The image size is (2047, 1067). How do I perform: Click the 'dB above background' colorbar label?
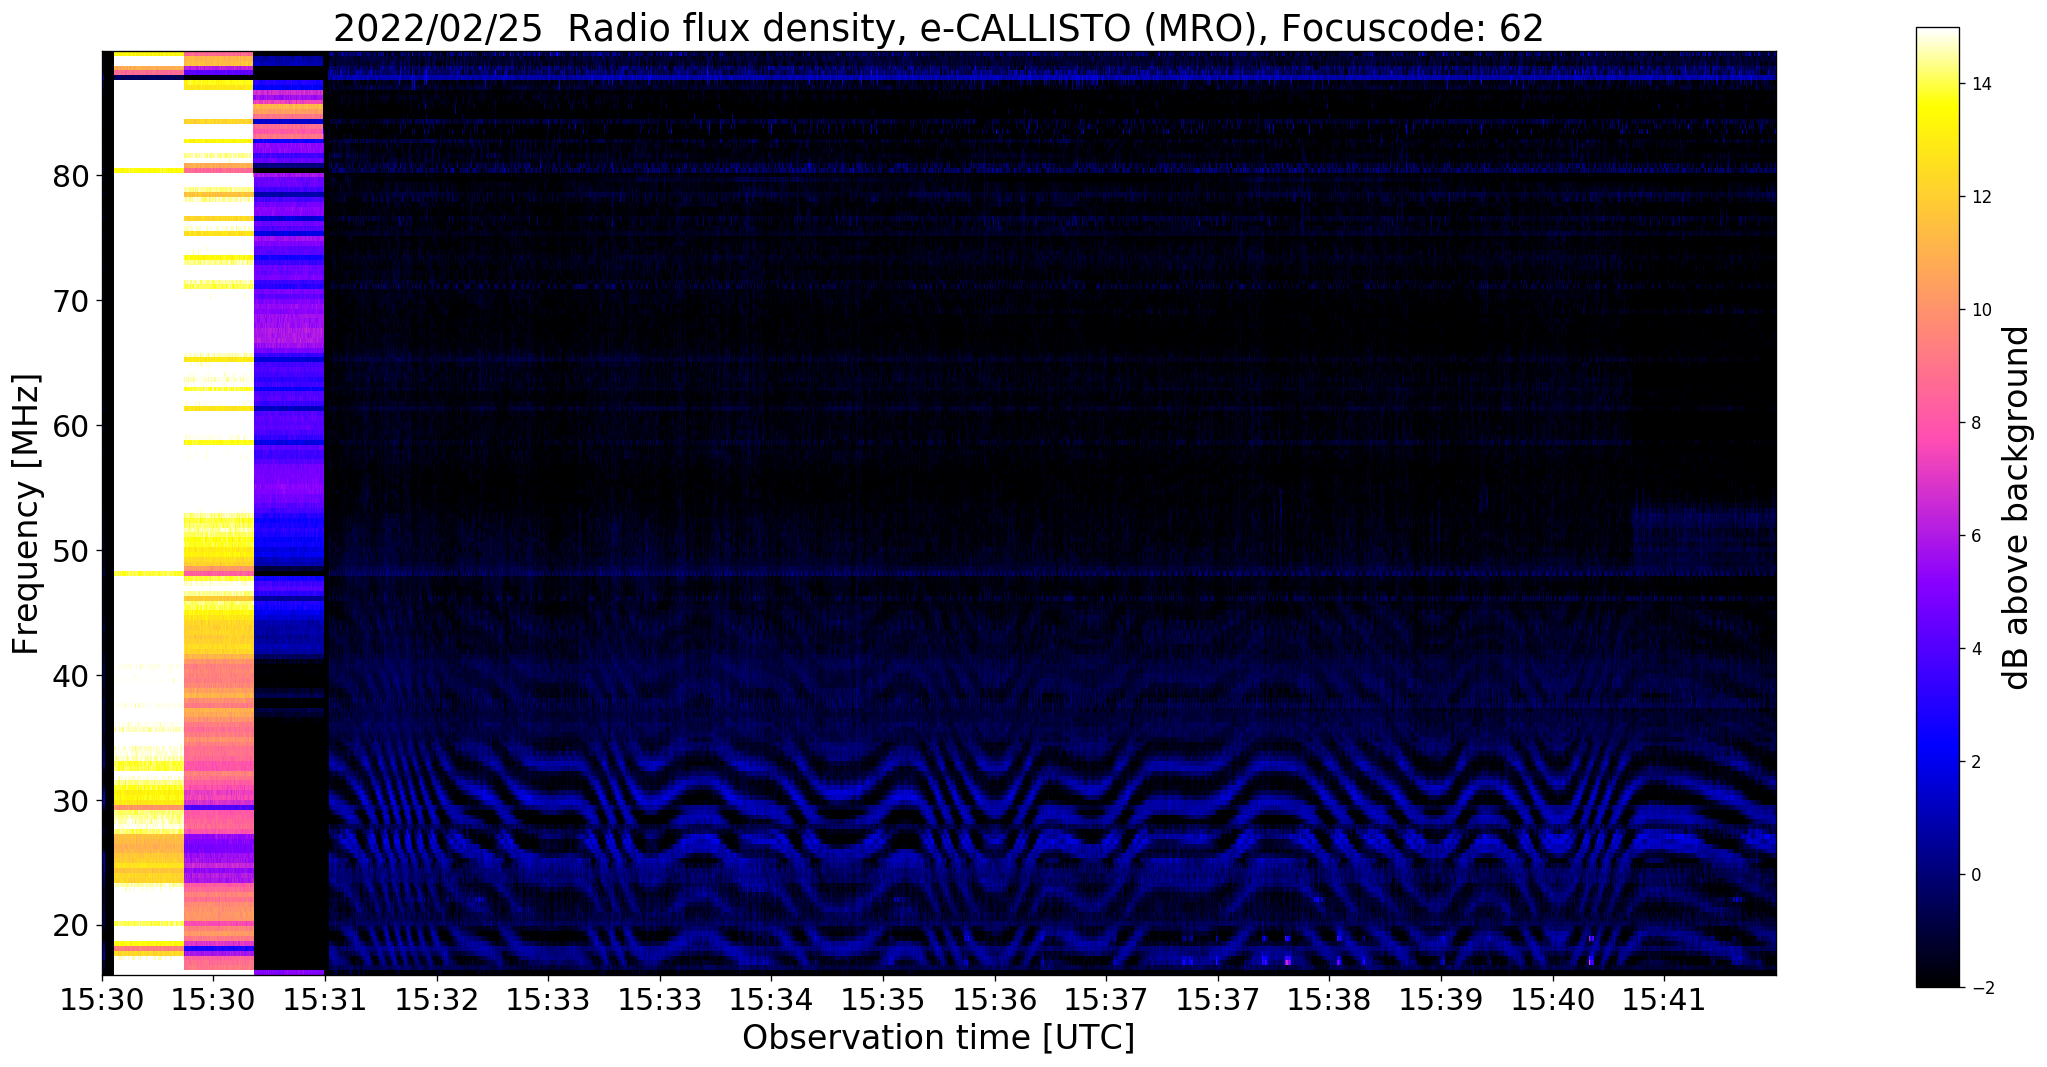pos(2017,508)
